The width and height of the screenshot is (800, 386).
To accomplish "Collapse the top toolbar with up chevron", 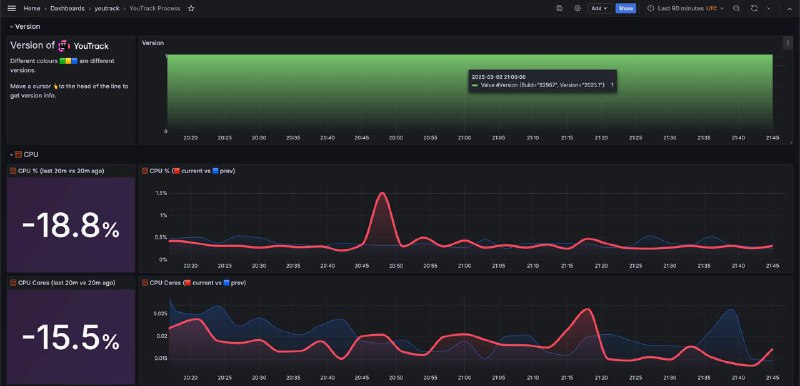I will click(790, 8).
